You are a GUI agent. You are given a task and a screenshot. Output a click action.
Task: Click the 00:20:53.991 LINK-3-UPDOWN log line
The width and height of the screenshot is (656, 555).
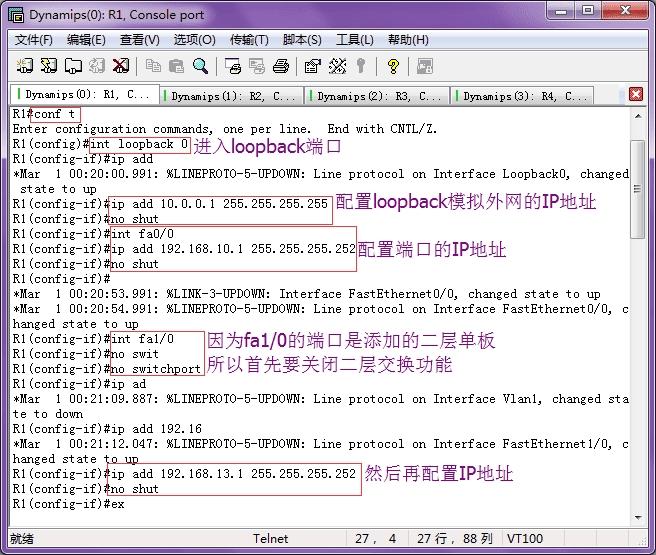coord(306,294)
